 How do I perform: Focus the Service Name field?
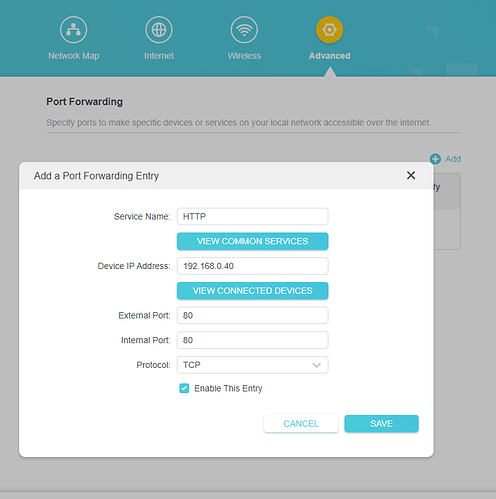[x=252, y=217]
